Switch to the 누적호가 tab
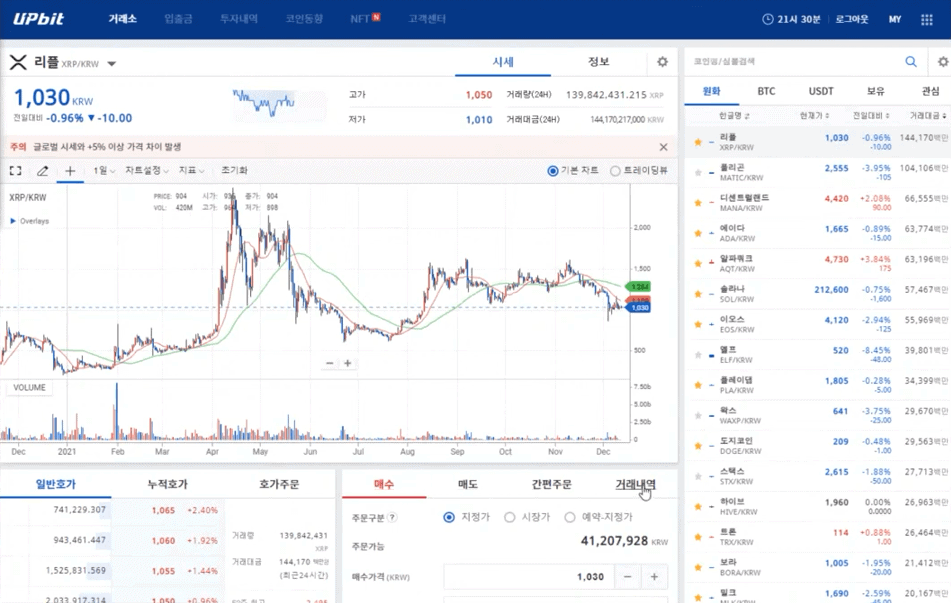 click(x=167, y=484)
